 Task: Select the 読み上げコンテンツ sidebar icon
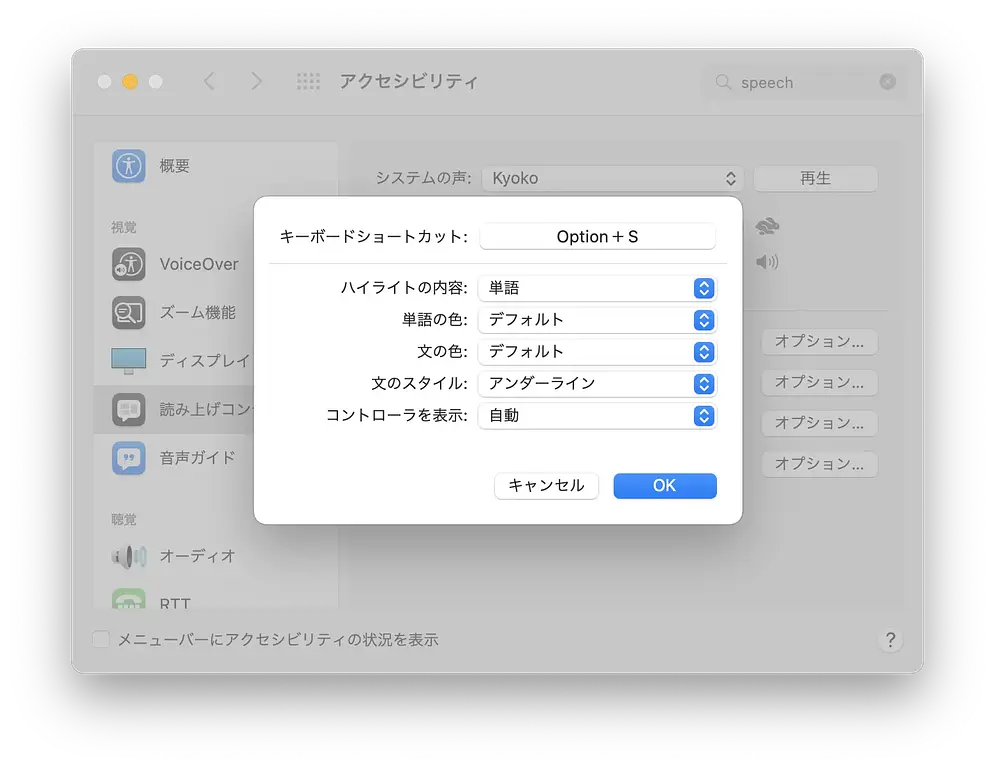pyautogui.click(x=128, y=409)
